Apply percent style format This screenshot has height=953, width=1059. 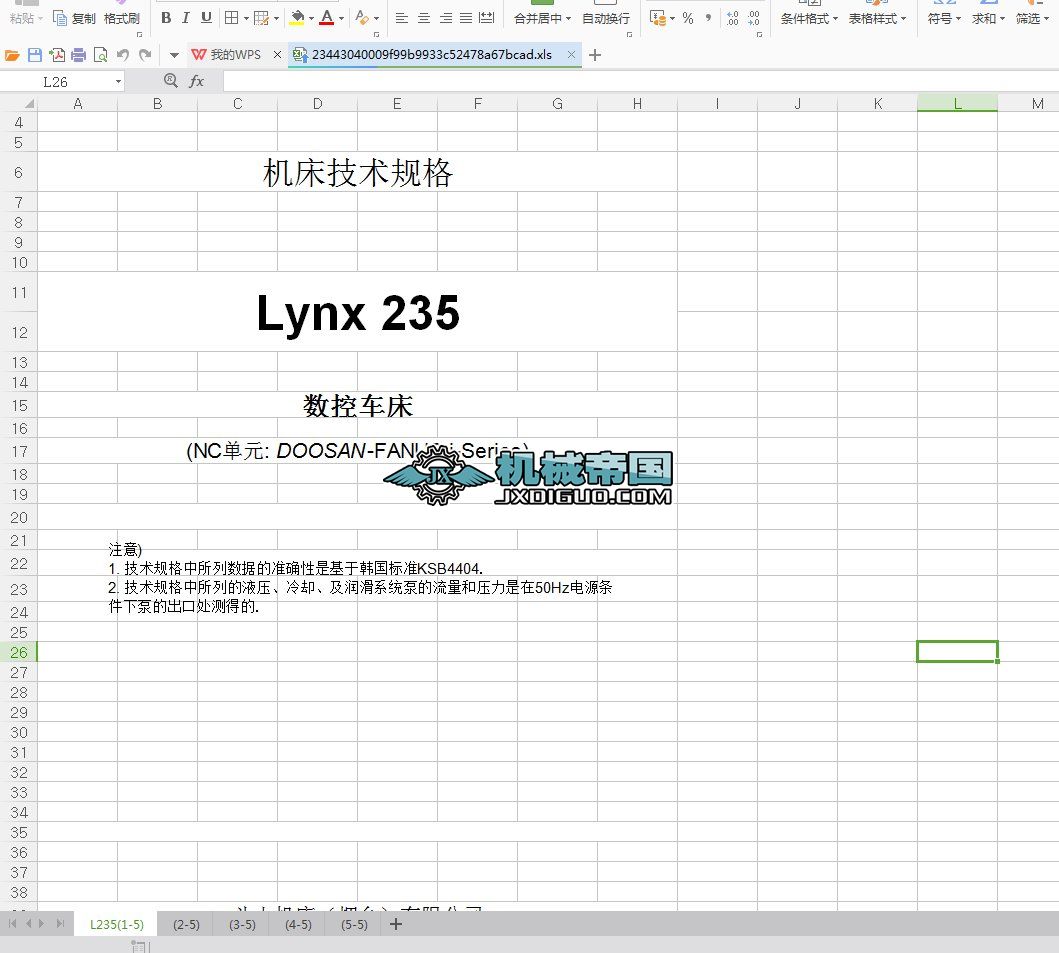[688, 18]
